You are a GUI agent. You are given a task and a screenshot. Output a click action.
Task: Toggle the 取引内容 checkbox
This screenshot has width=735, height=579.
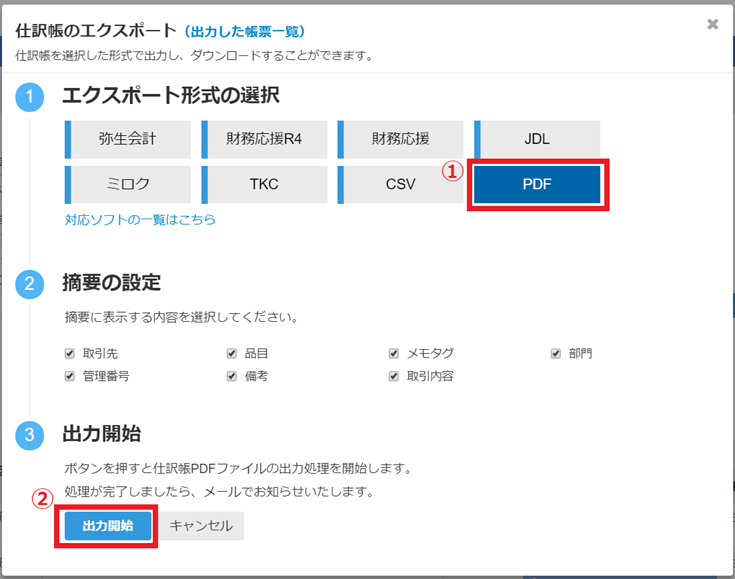click(394, 376)
